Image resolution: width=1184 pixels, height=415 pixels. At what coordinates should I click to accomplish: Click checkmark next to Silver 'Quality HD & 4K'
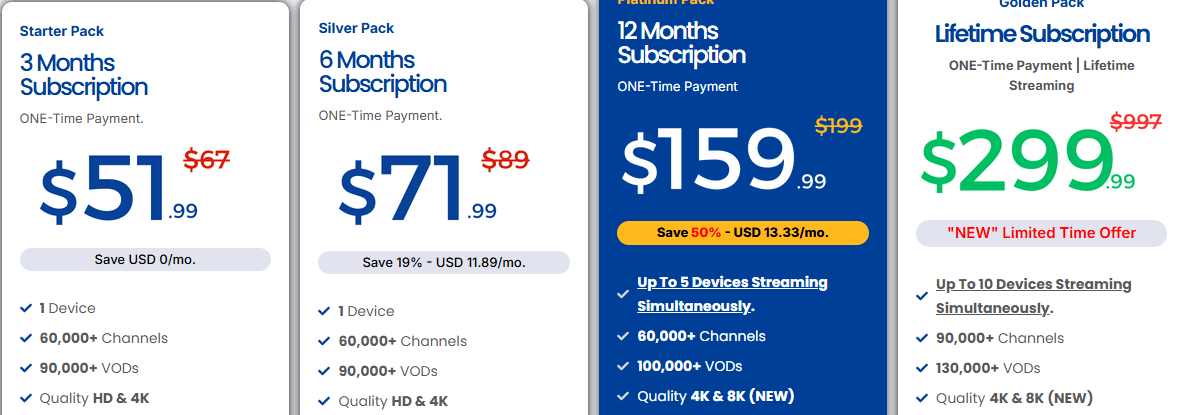pyautogui.click(x=324, y=401)
